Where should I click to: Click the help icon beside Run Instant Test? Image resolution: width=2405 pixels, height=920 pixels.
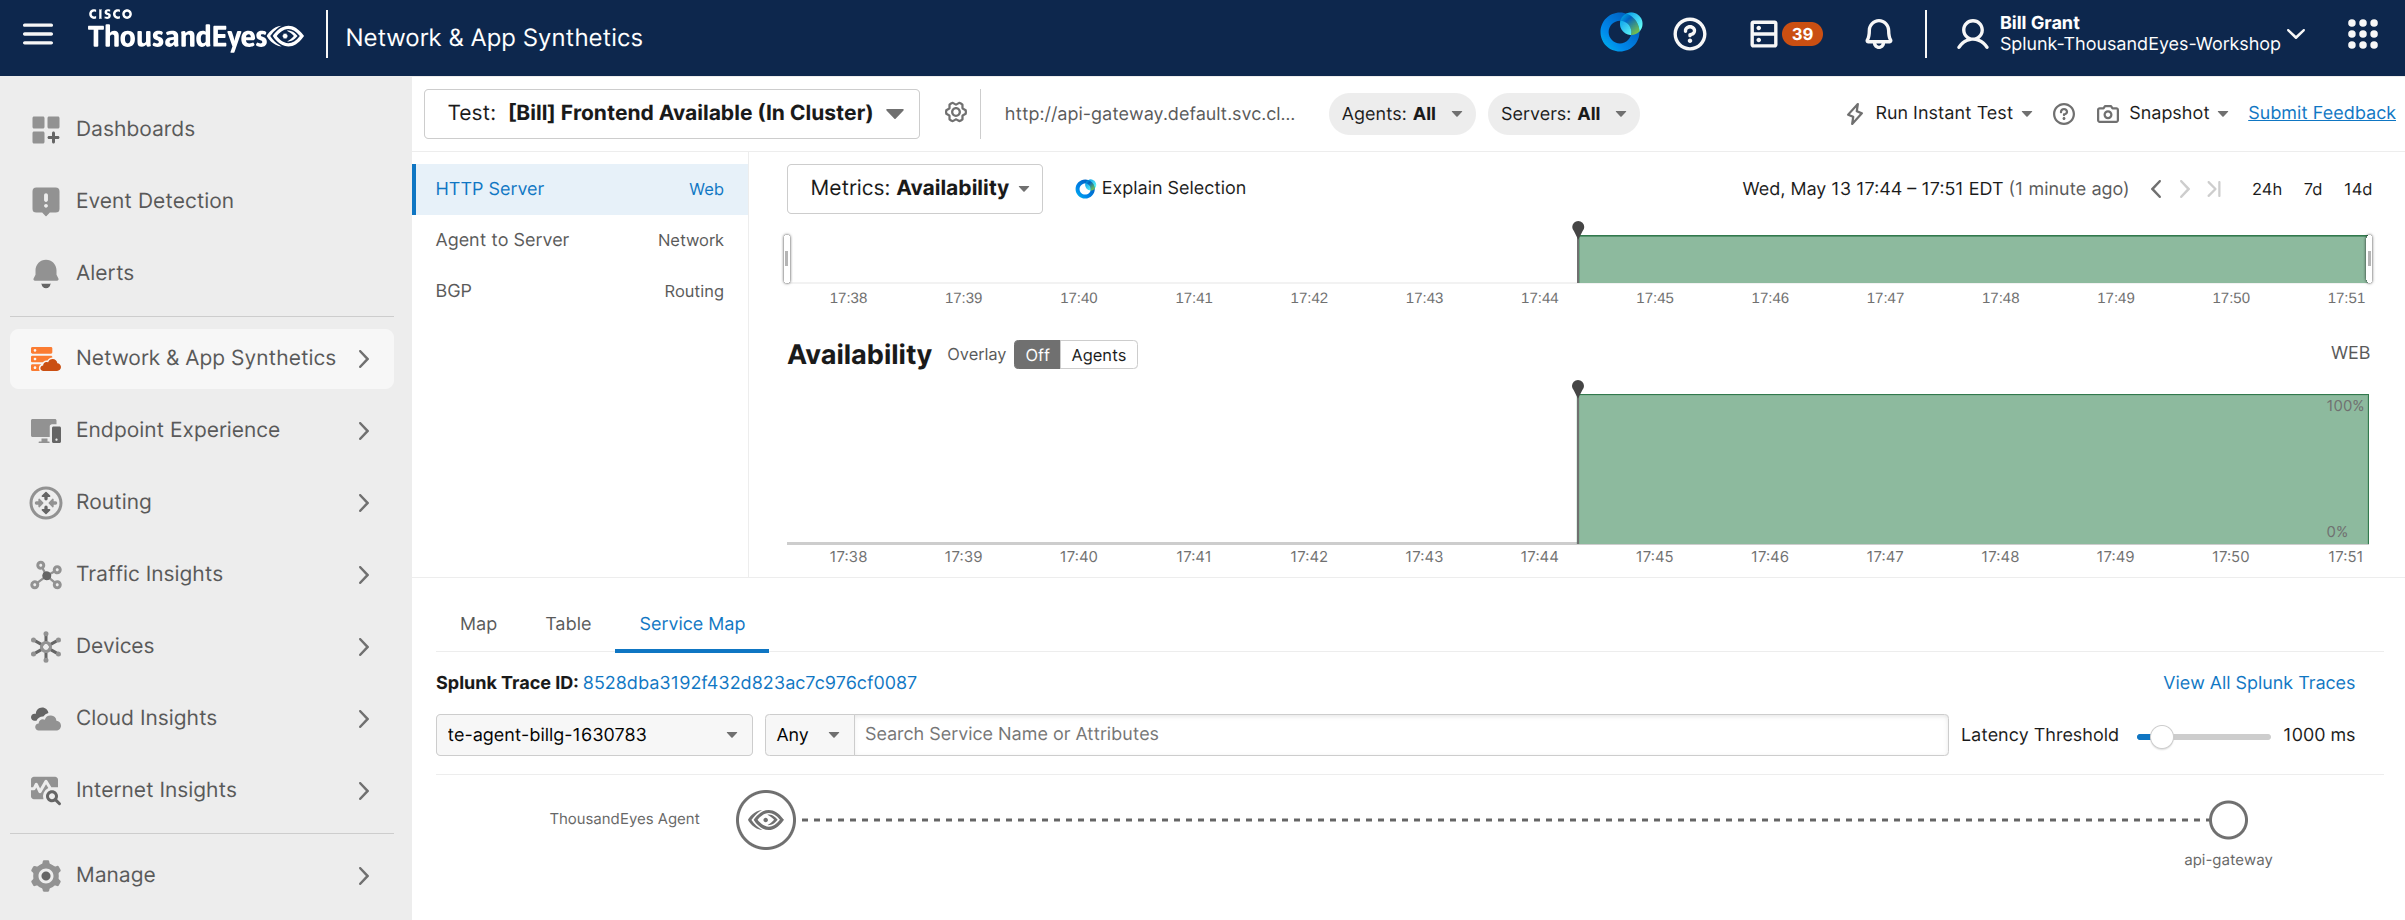(x=2063, y=114)
